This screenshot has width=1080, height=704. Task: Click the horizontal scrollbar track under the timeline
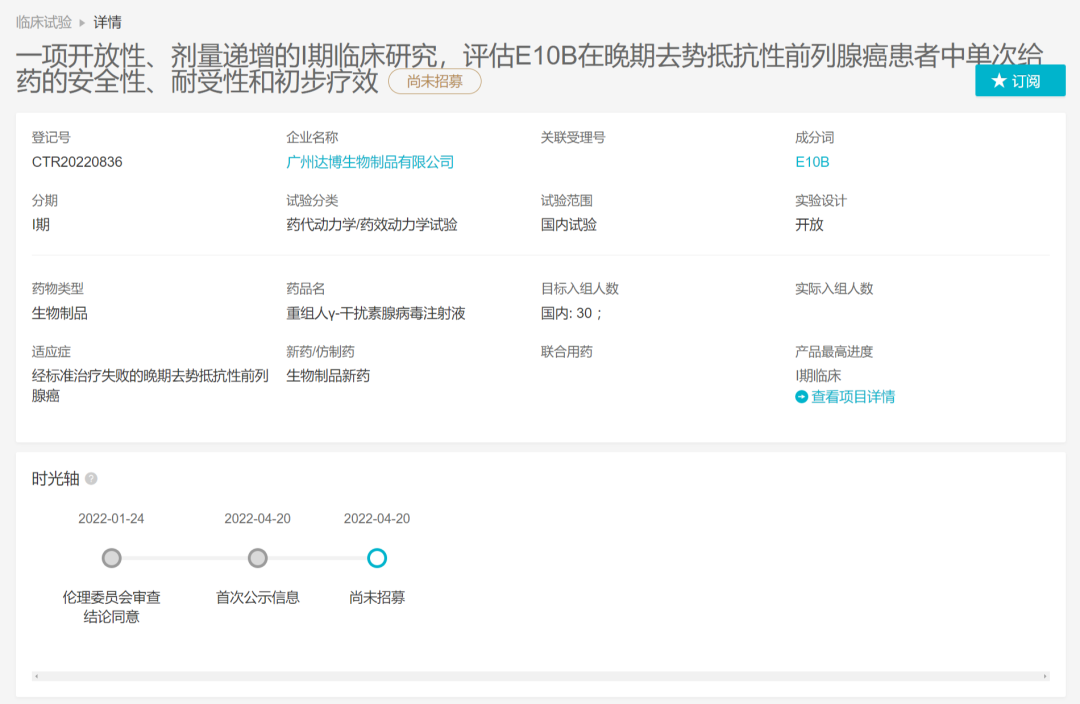click(540, 676)
